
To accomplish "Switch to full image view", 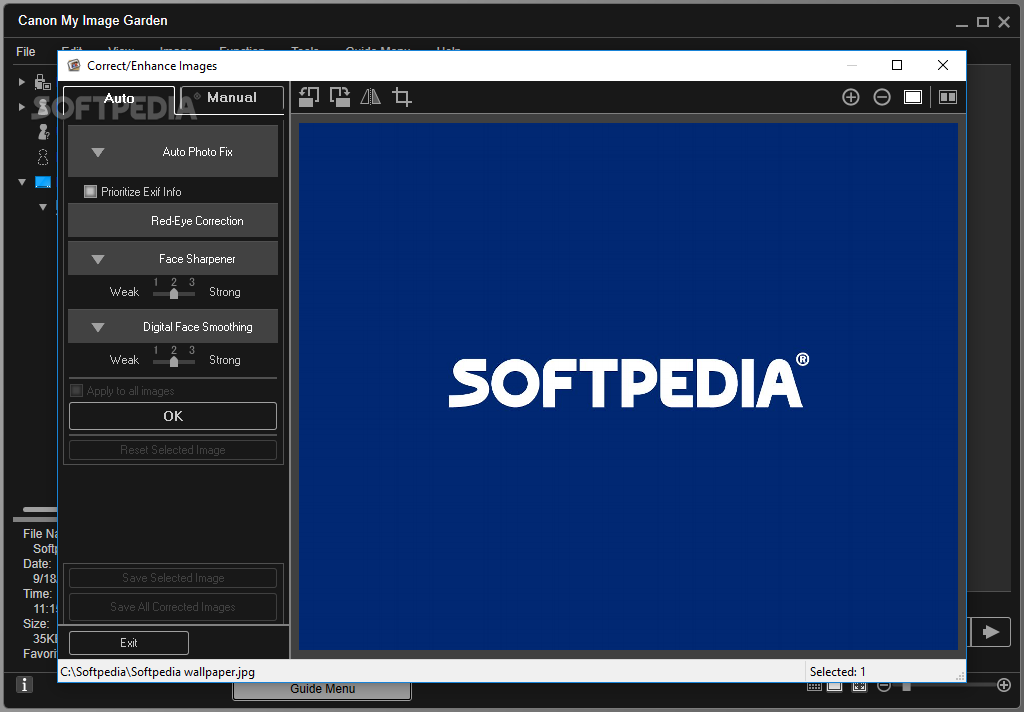I will (x=913, y=97).
